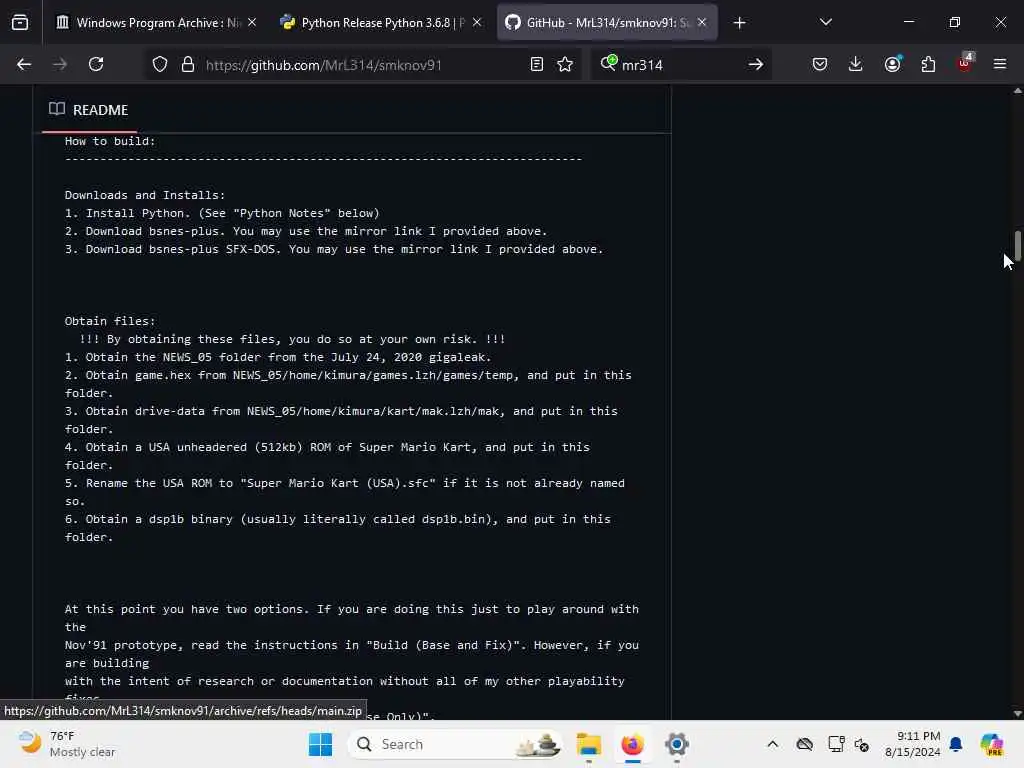Open uBlock Origin extension icon

tap(965, 63)
